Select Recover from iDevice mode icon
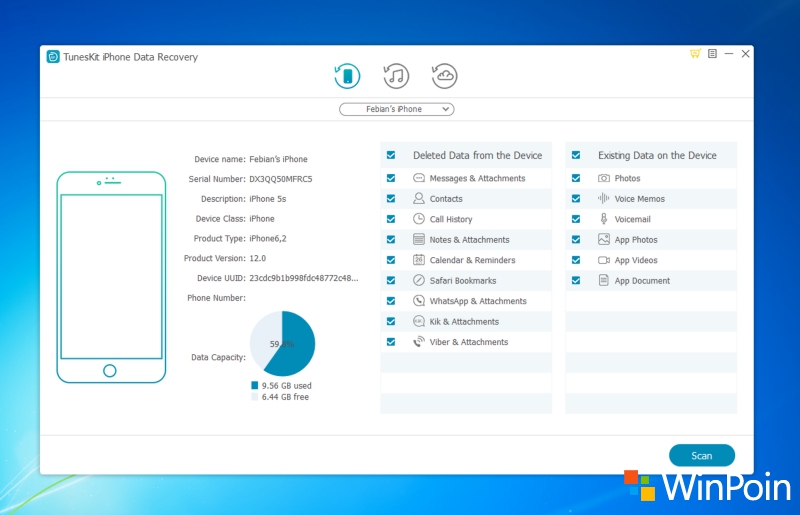Image resolution: width=800 pixels, height=515 pixels. tap(347, 76)
